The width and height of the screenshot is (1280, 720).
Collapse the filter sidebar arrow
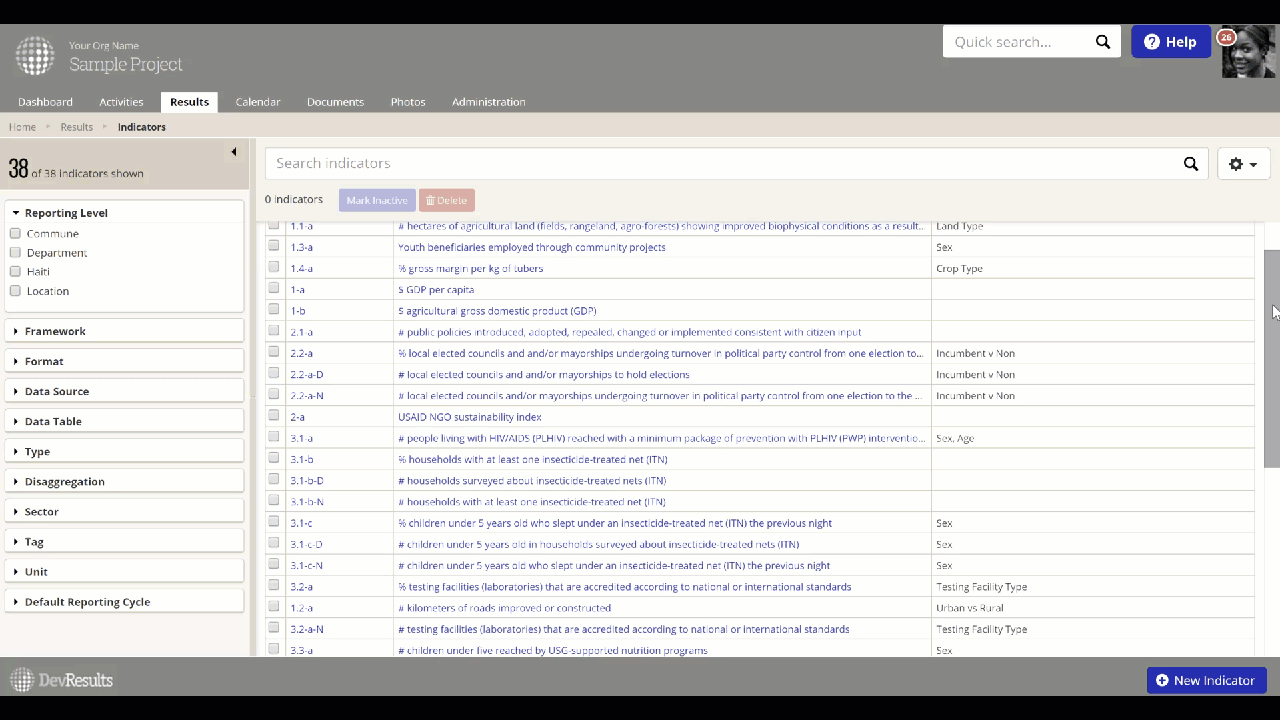[x=234, y=152]
